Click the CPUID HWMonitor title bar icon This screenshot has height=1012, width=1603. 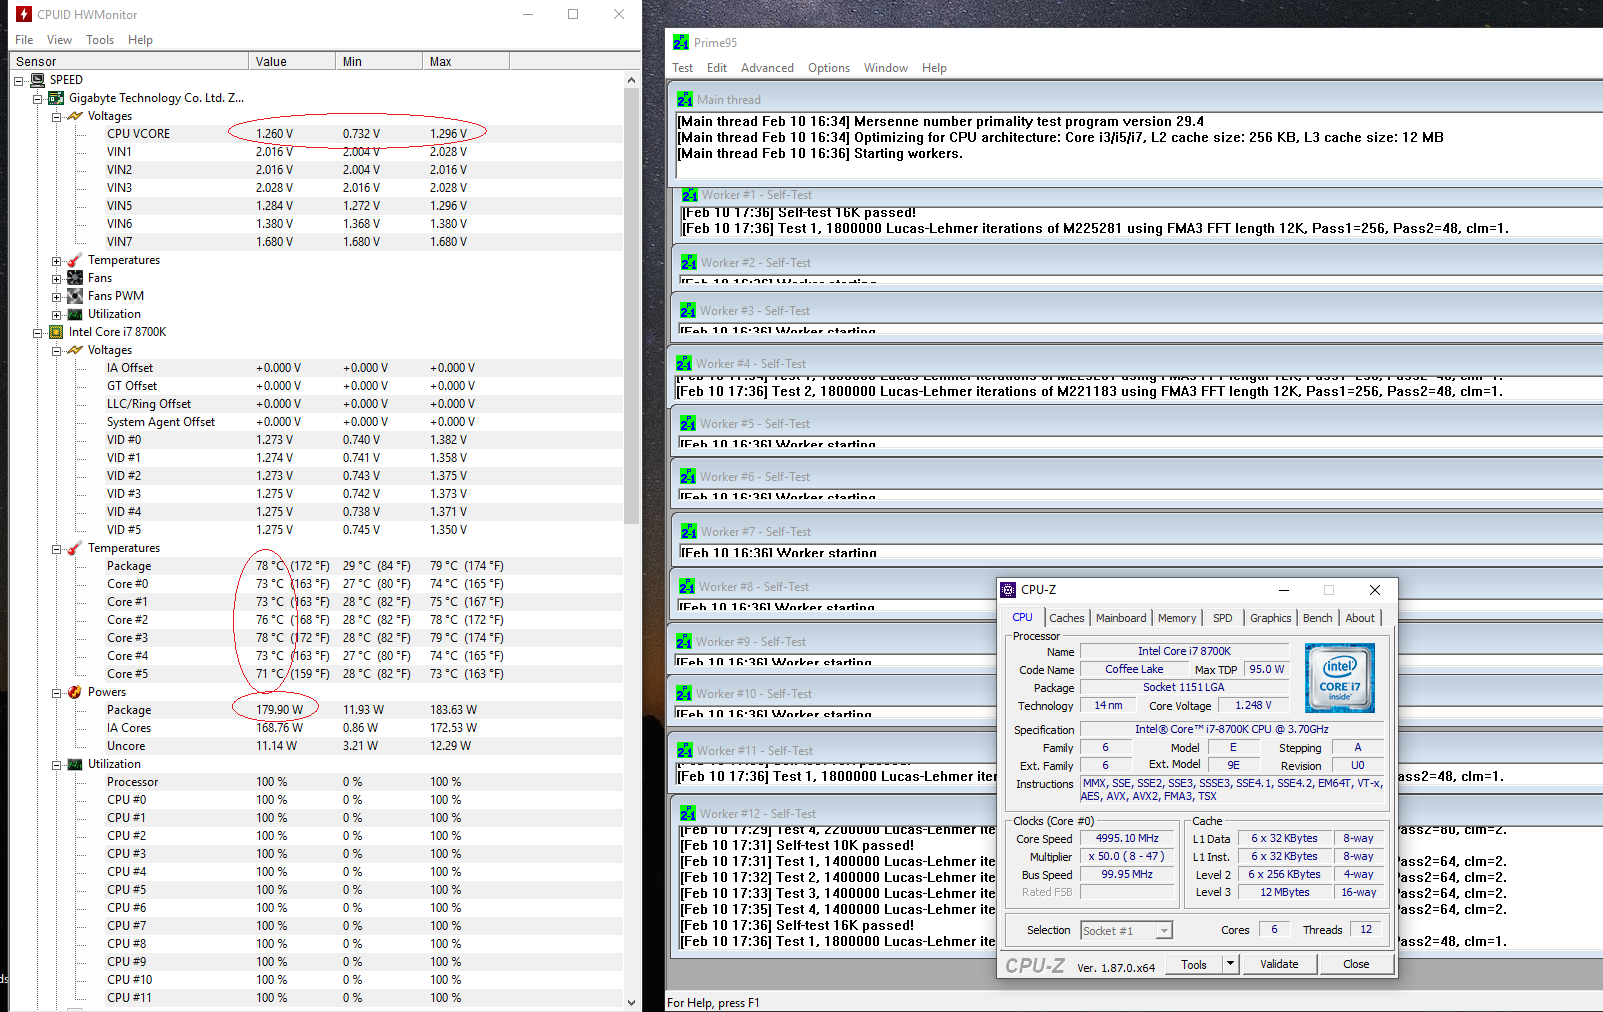[x=24, y=14]
